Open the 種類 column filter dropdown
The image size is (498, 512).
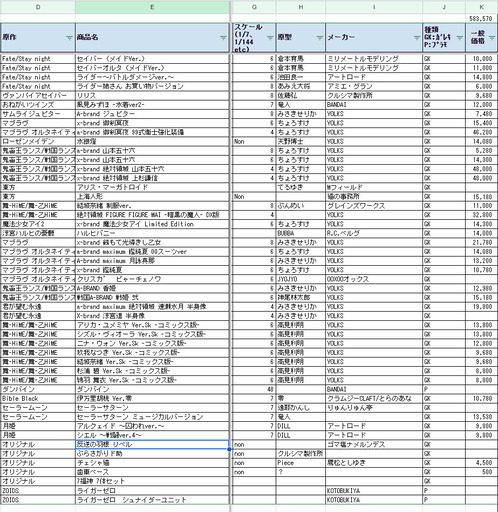coord(460,37)
